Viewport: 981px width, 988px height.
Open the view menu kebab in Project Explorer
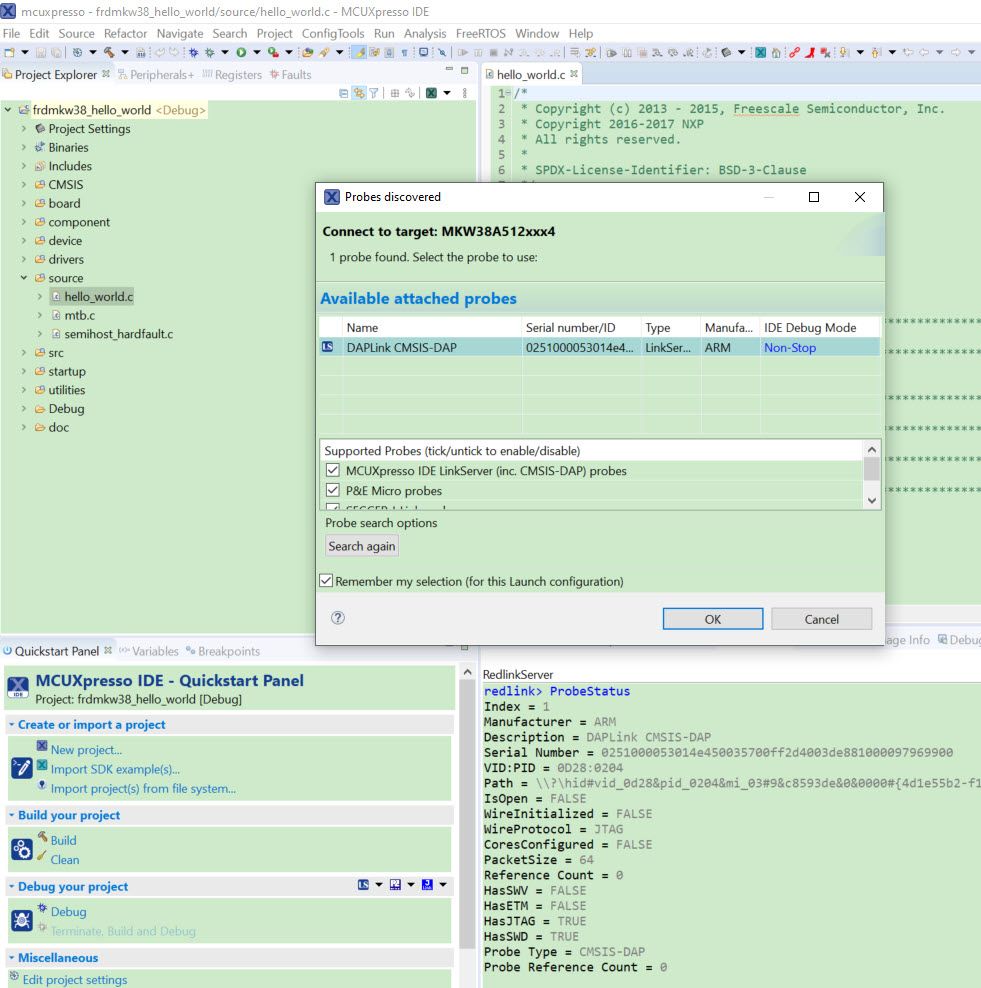(x=464, y=93)
